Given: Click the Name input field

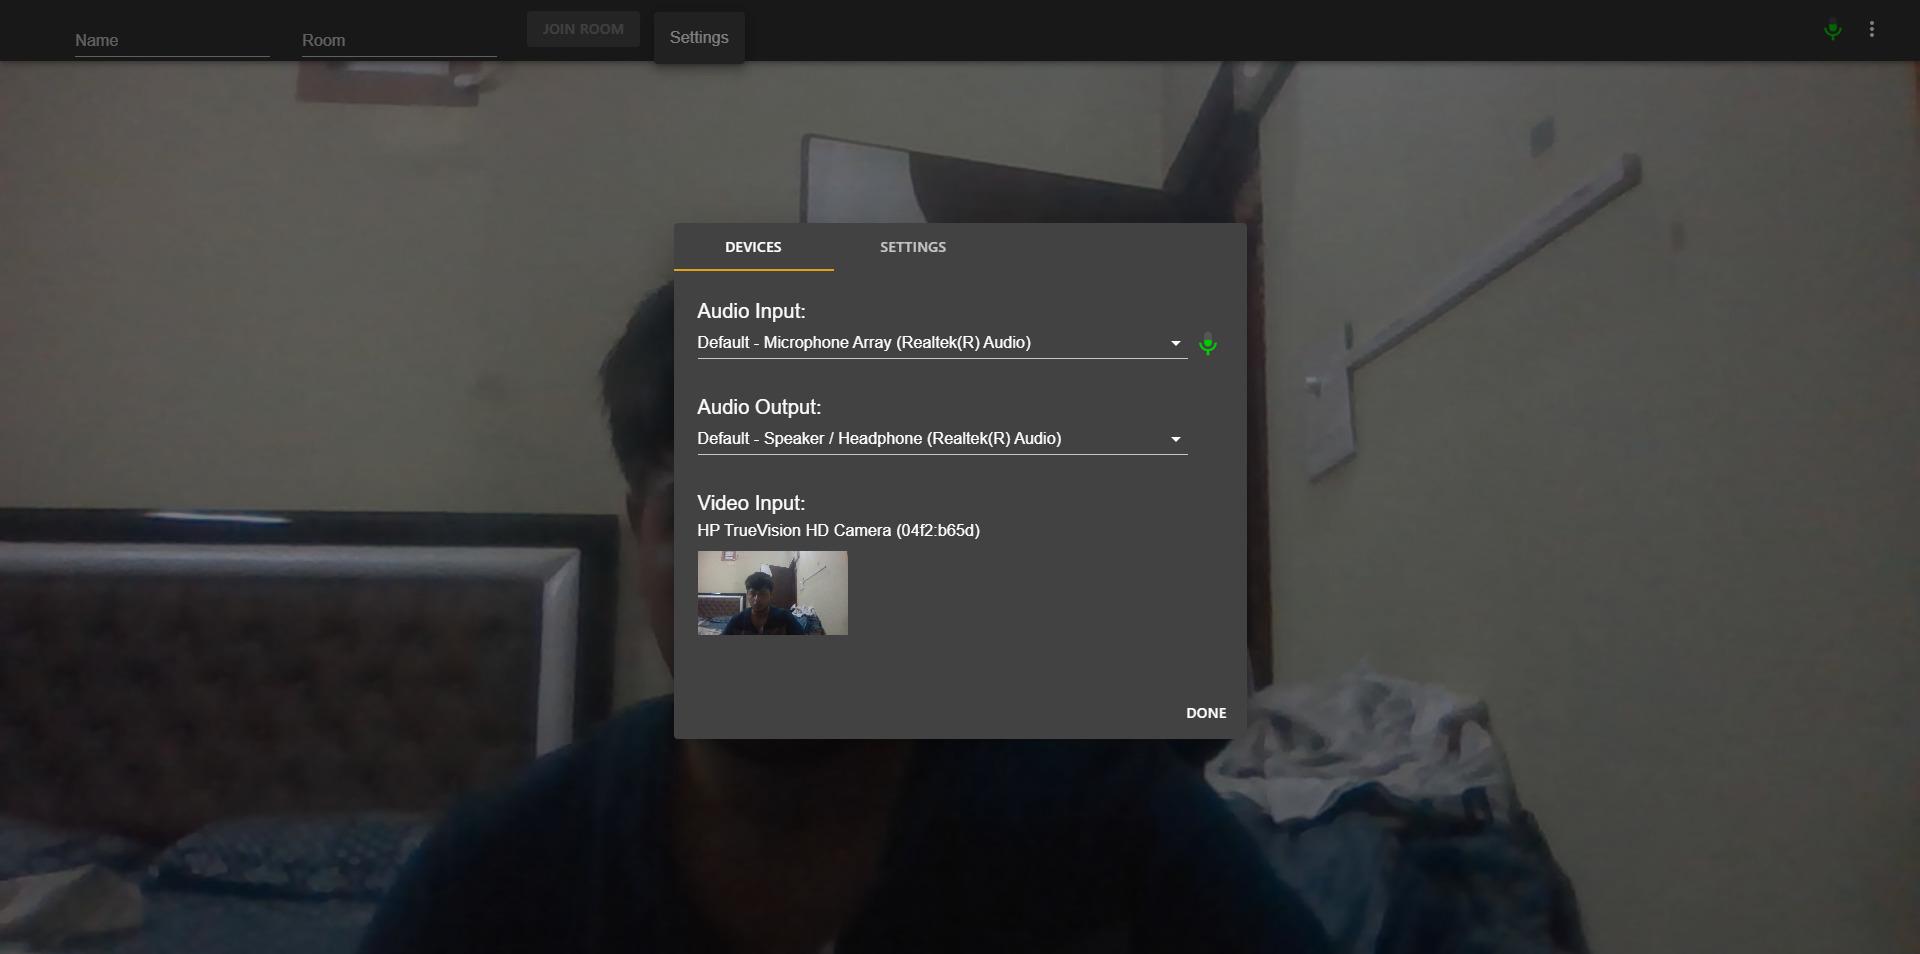Looking at the screenshot, I should pos(171,41).
